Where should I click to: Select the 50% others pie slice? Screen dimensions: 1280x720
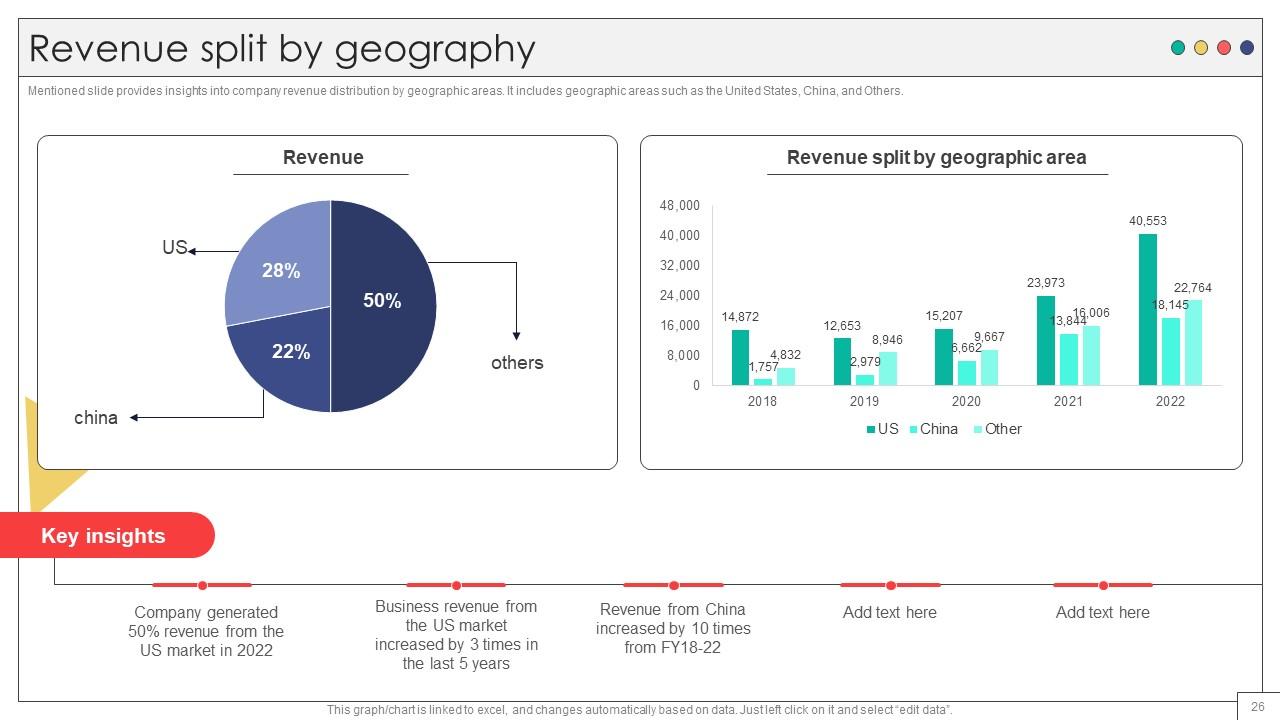(384, 306)
